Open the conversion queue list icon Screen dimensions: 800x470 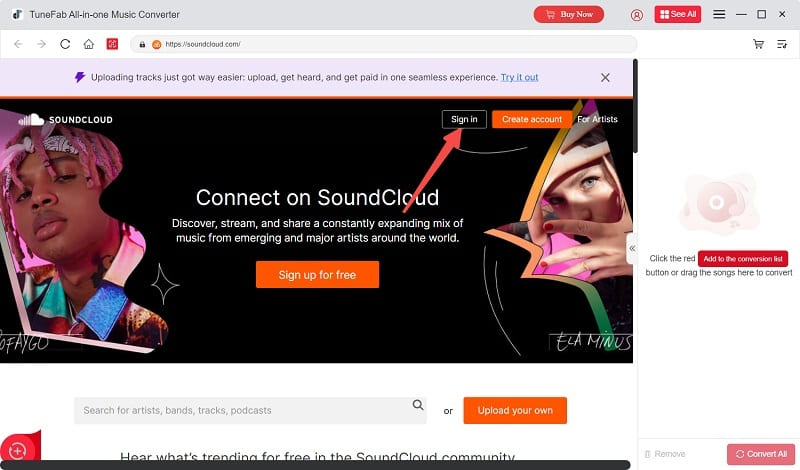pyautogui.click(x=782, y=44)
